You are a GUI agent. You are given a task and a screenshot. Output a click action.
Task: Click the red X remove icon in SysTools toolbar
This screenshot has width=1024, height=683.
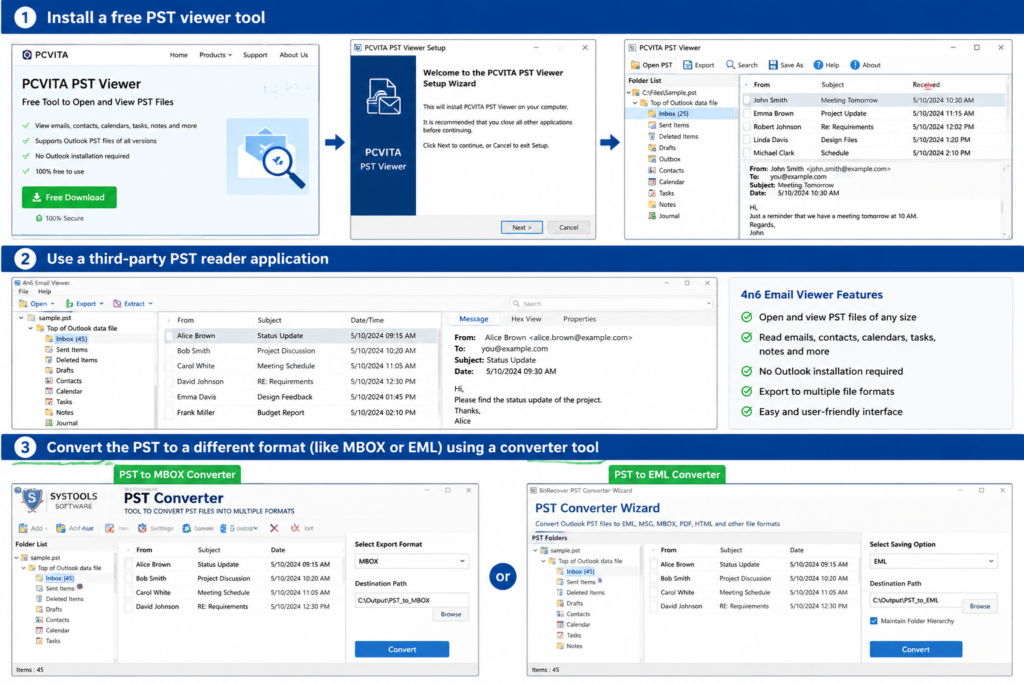[274, 528]
